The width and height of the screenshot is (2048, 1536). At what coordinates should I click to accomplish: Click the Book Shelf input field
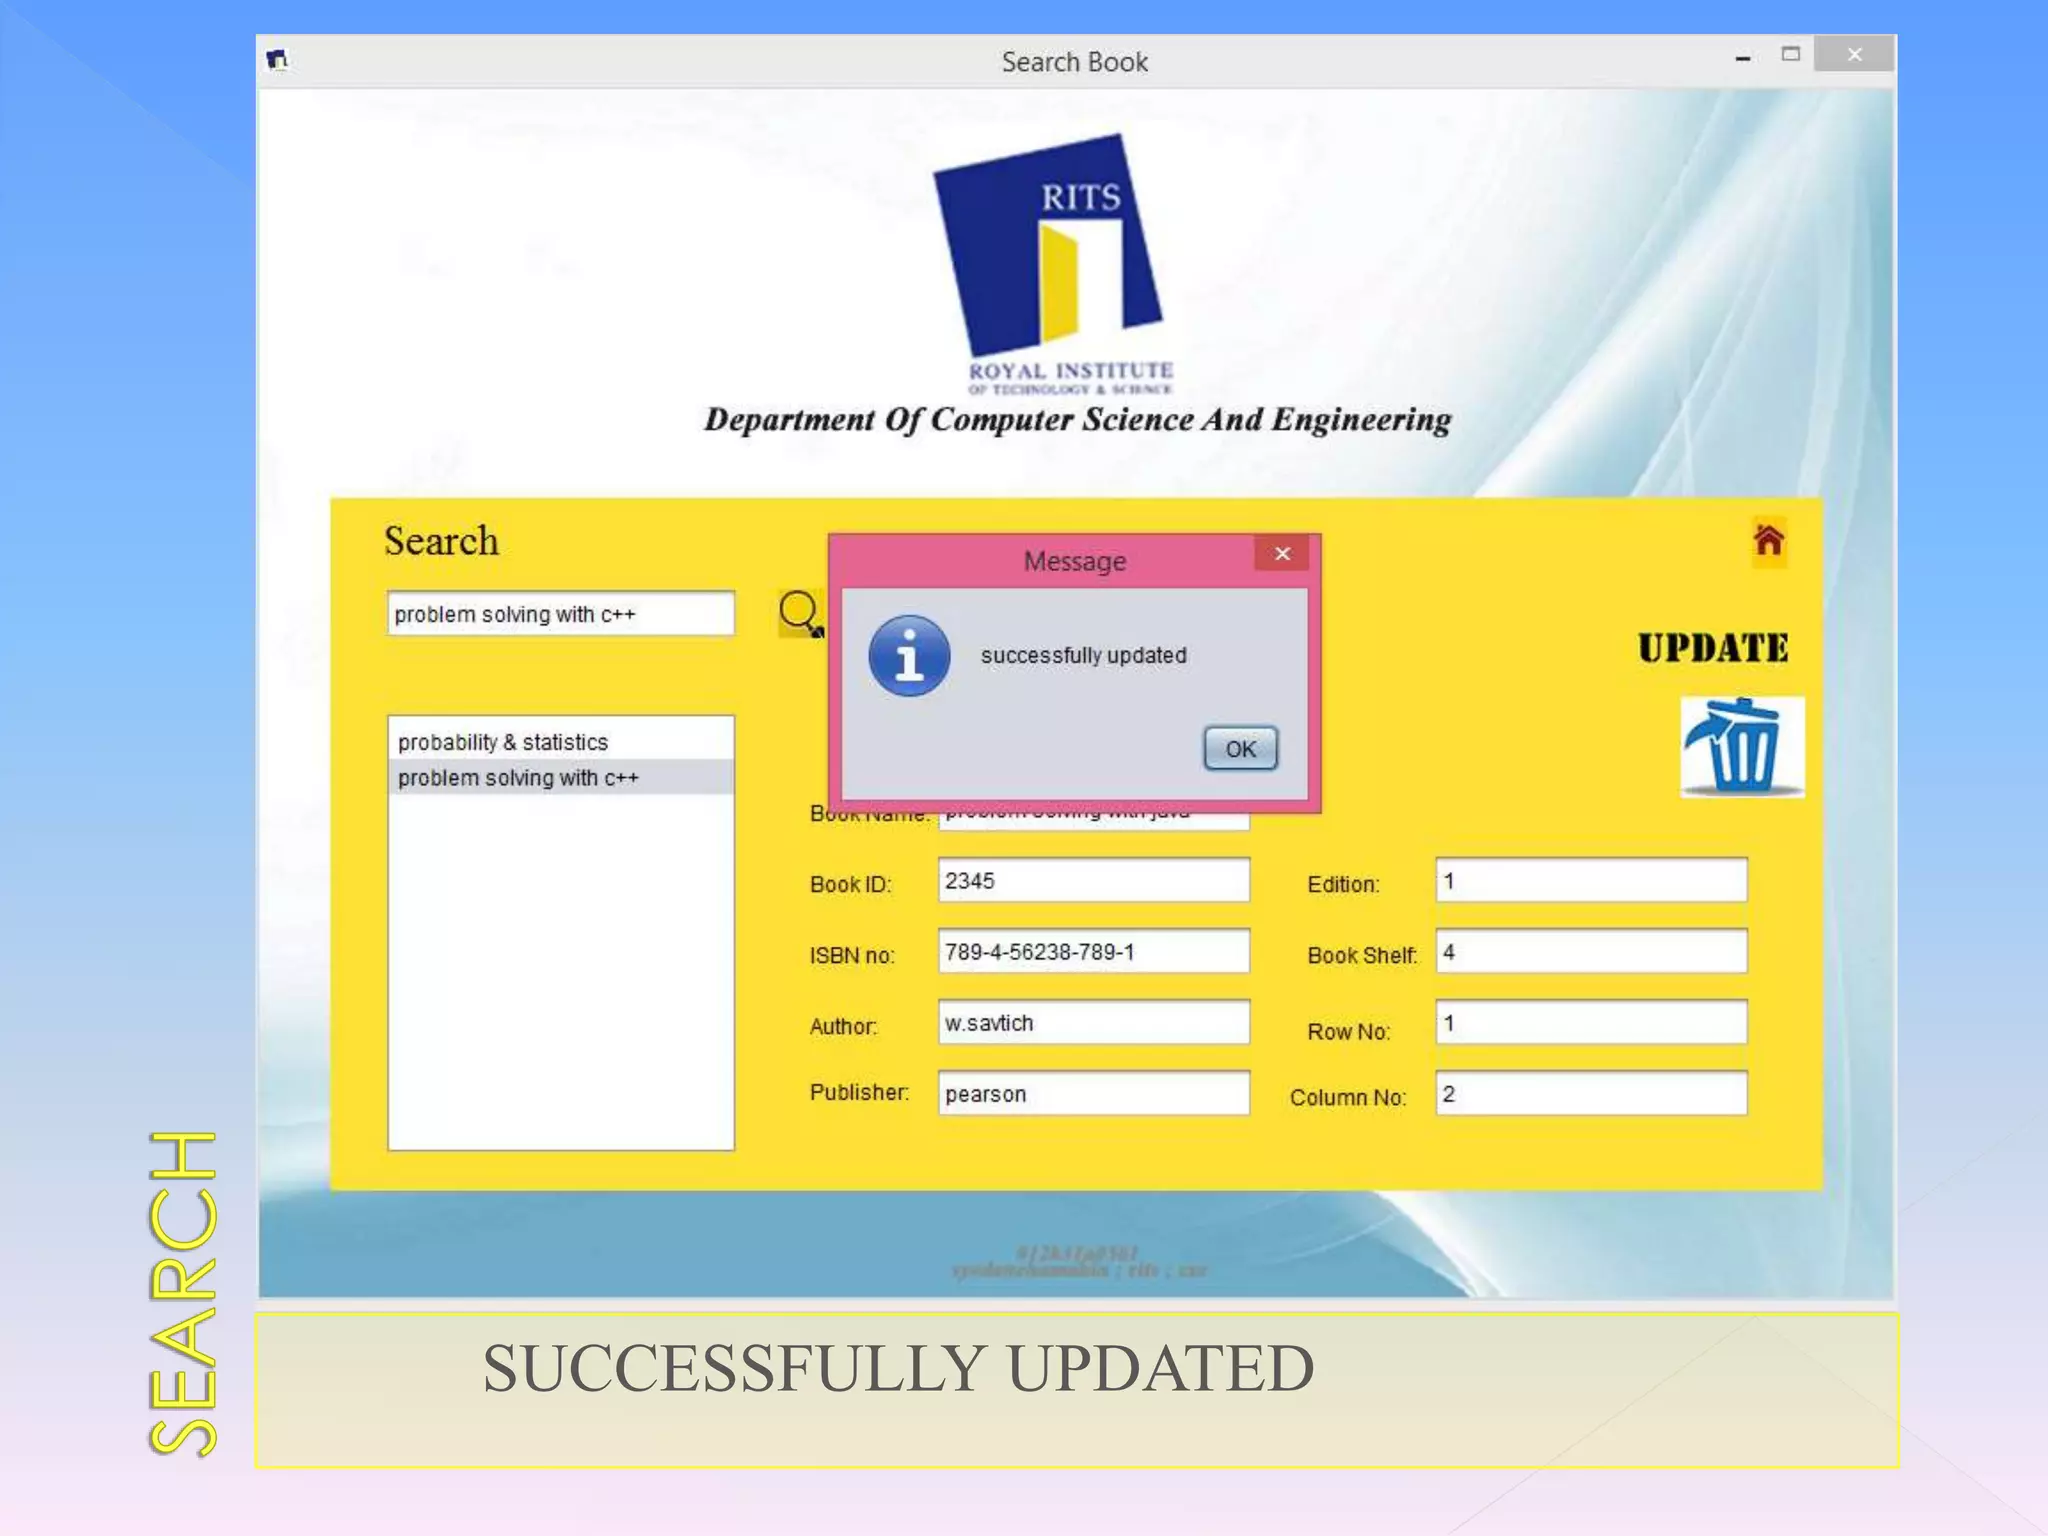(x=1592, y=952)
